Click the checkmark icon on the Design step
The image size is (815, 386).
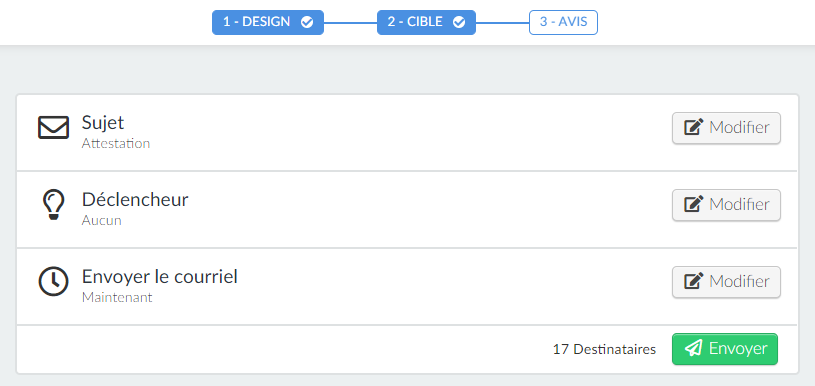[x=307, y=22]
